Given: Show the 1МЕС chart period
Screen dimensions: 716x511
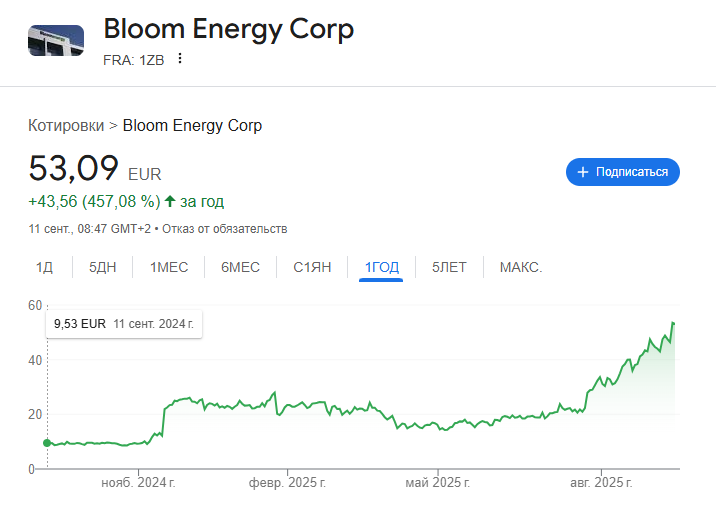Looking at the screenshot, I should pyautogui.click(x=169, y=267).
